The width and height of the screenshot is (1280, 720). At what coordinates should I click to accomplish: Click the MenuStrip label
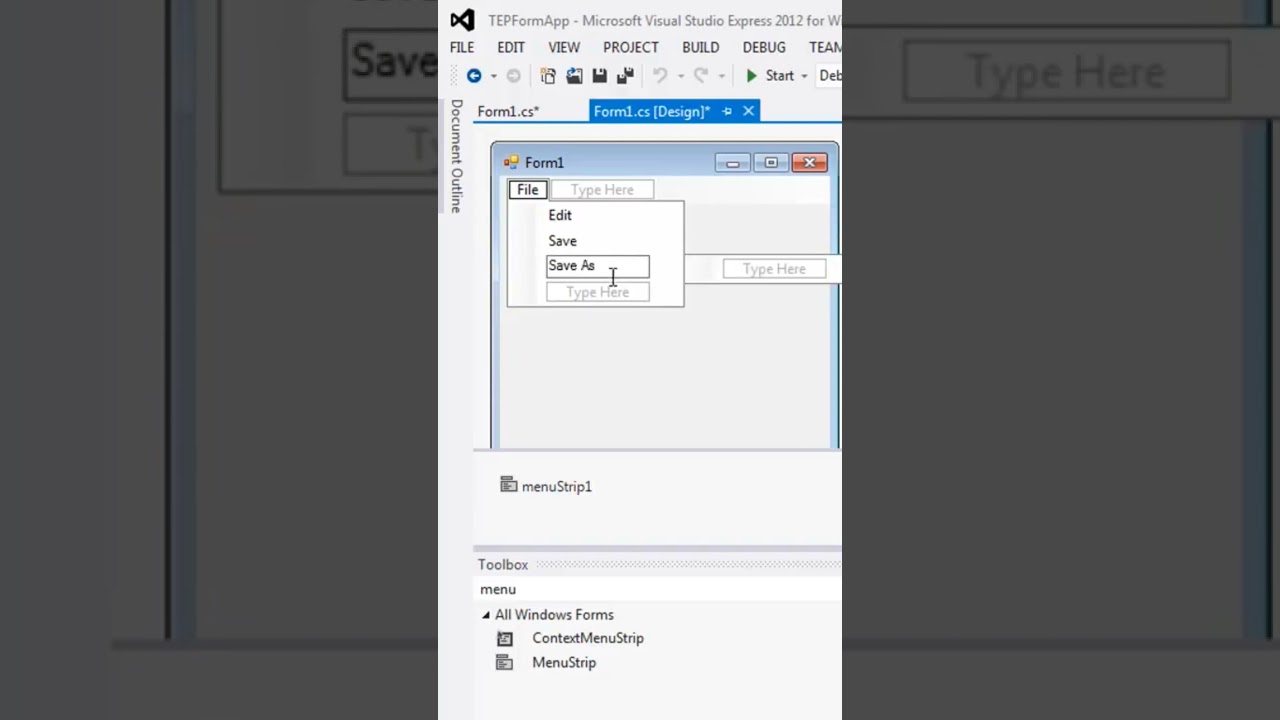click(564, 663)
